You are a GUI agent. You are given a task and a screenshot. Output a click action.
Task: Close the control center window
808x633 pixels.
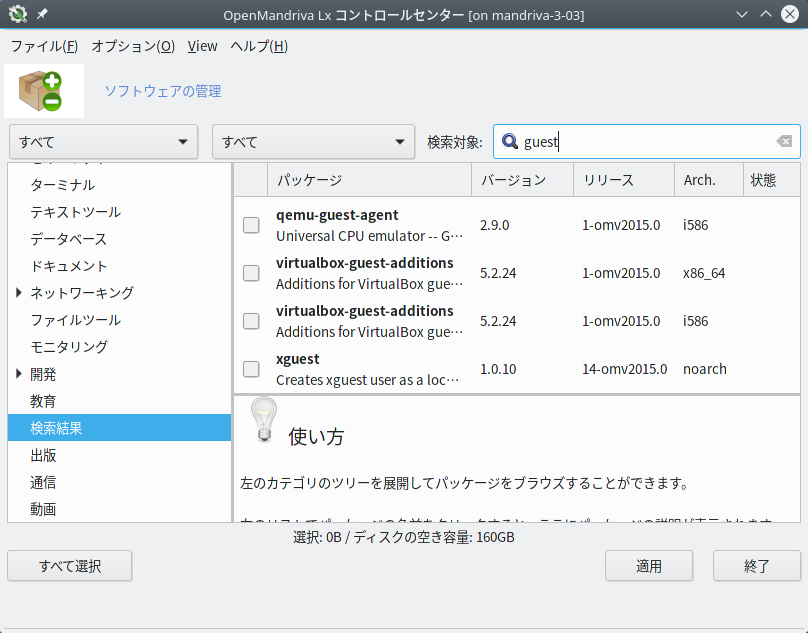[789, 14]
